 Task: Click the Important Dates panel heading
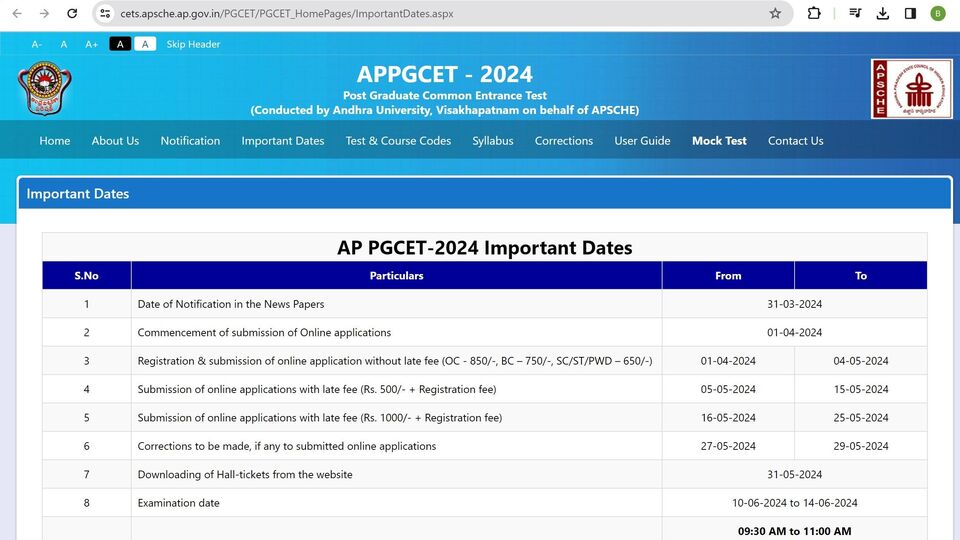click(x=78, y=193)
